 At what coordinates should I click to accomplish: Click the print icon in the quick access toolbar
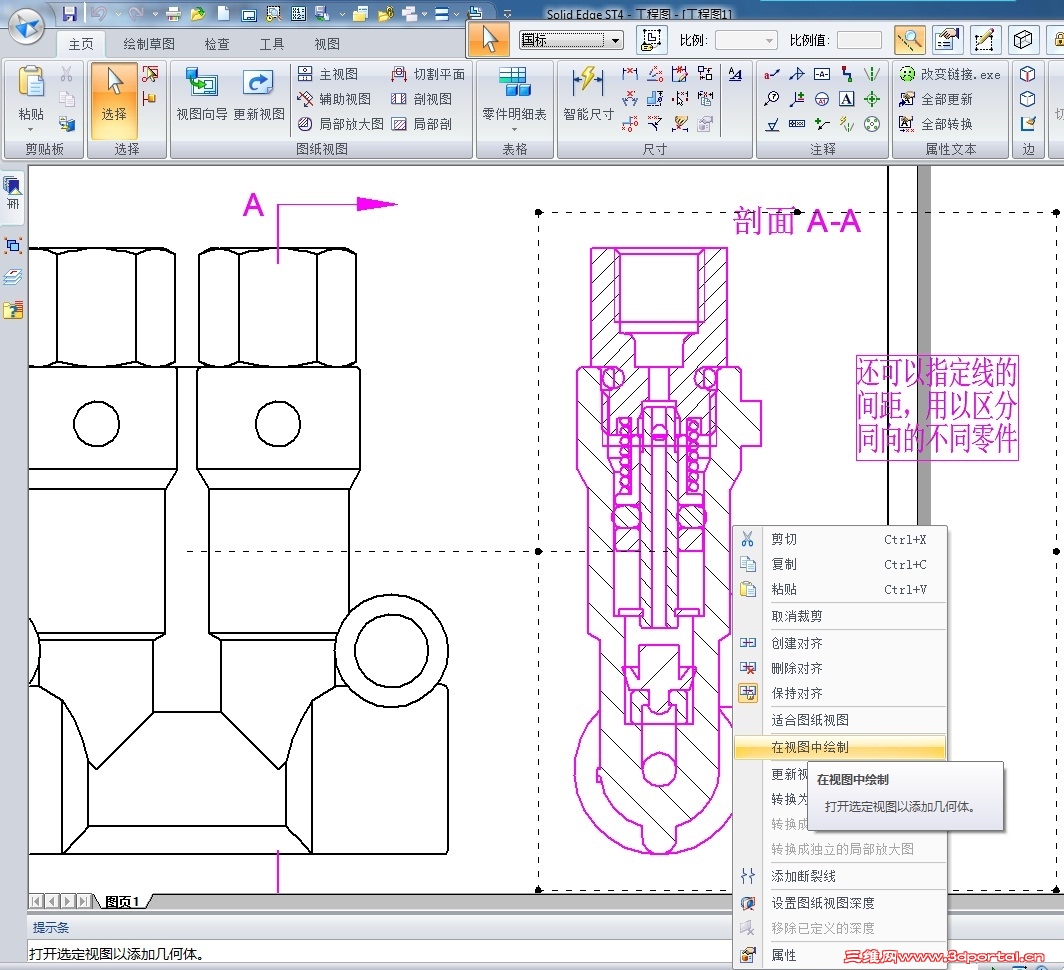[x=173, y=14]
